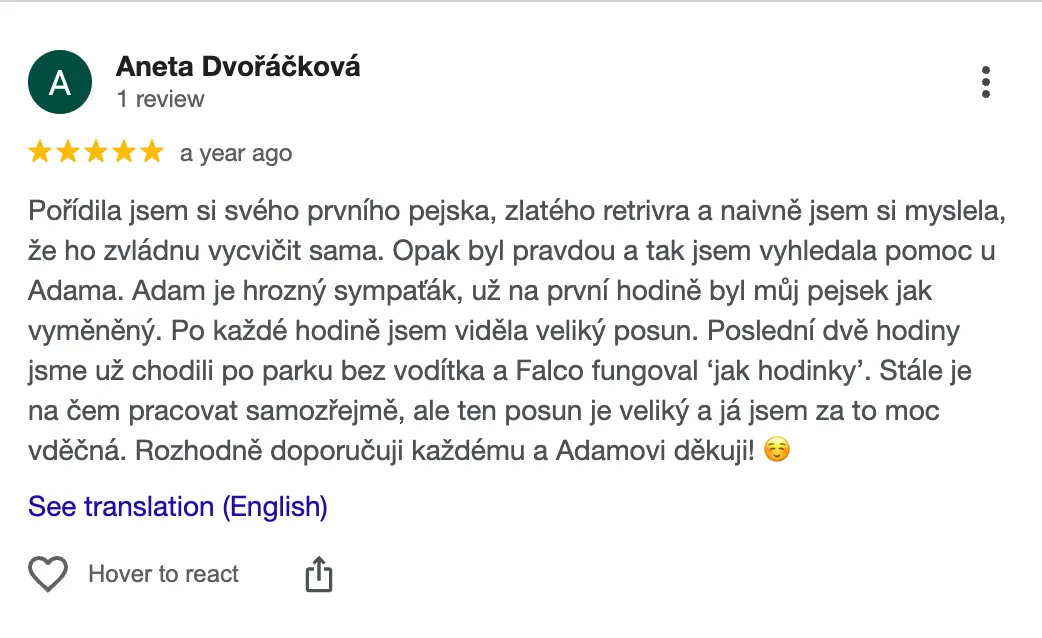Click the heart react icon
This screenshot has width=1042, height=638.
pos(48,574)
